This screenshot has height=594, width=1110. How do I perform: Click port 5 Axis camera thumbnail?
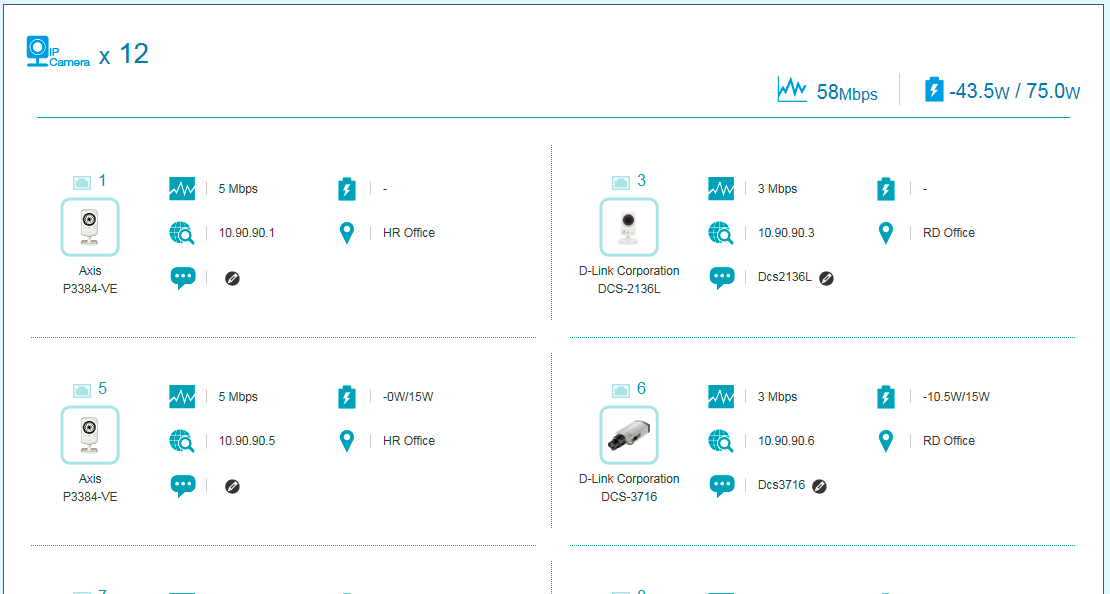90,435
